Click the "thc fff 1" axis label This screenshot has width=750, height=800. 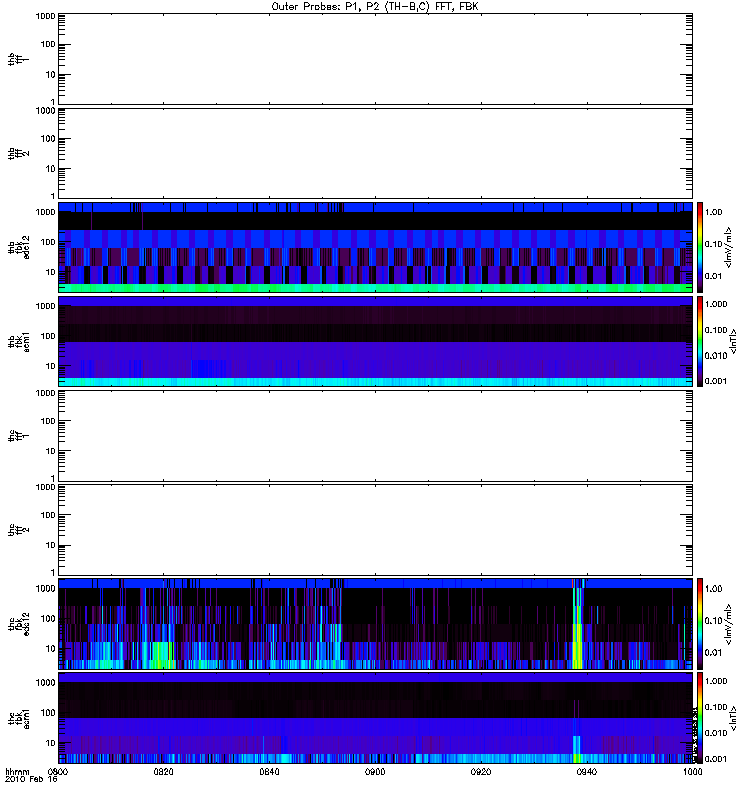[x=19, y=436]
